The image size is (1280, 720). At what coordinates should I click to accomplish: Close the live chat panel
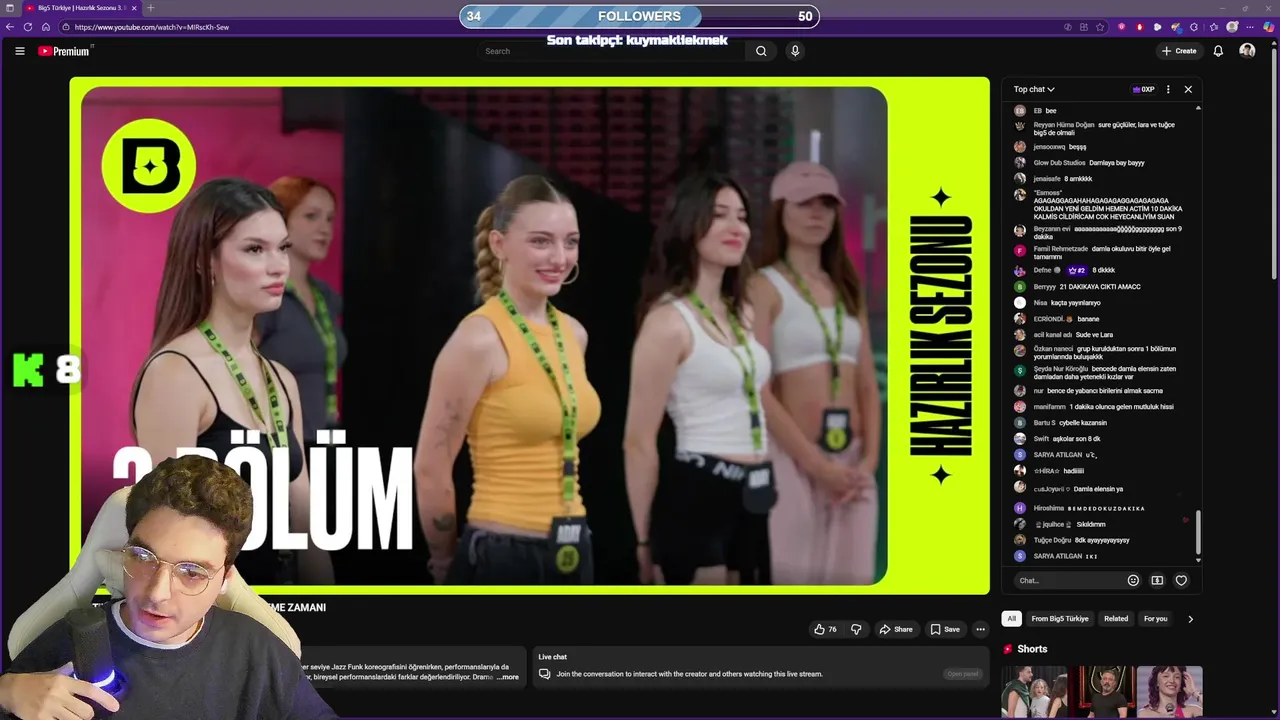coord(1188,89)
